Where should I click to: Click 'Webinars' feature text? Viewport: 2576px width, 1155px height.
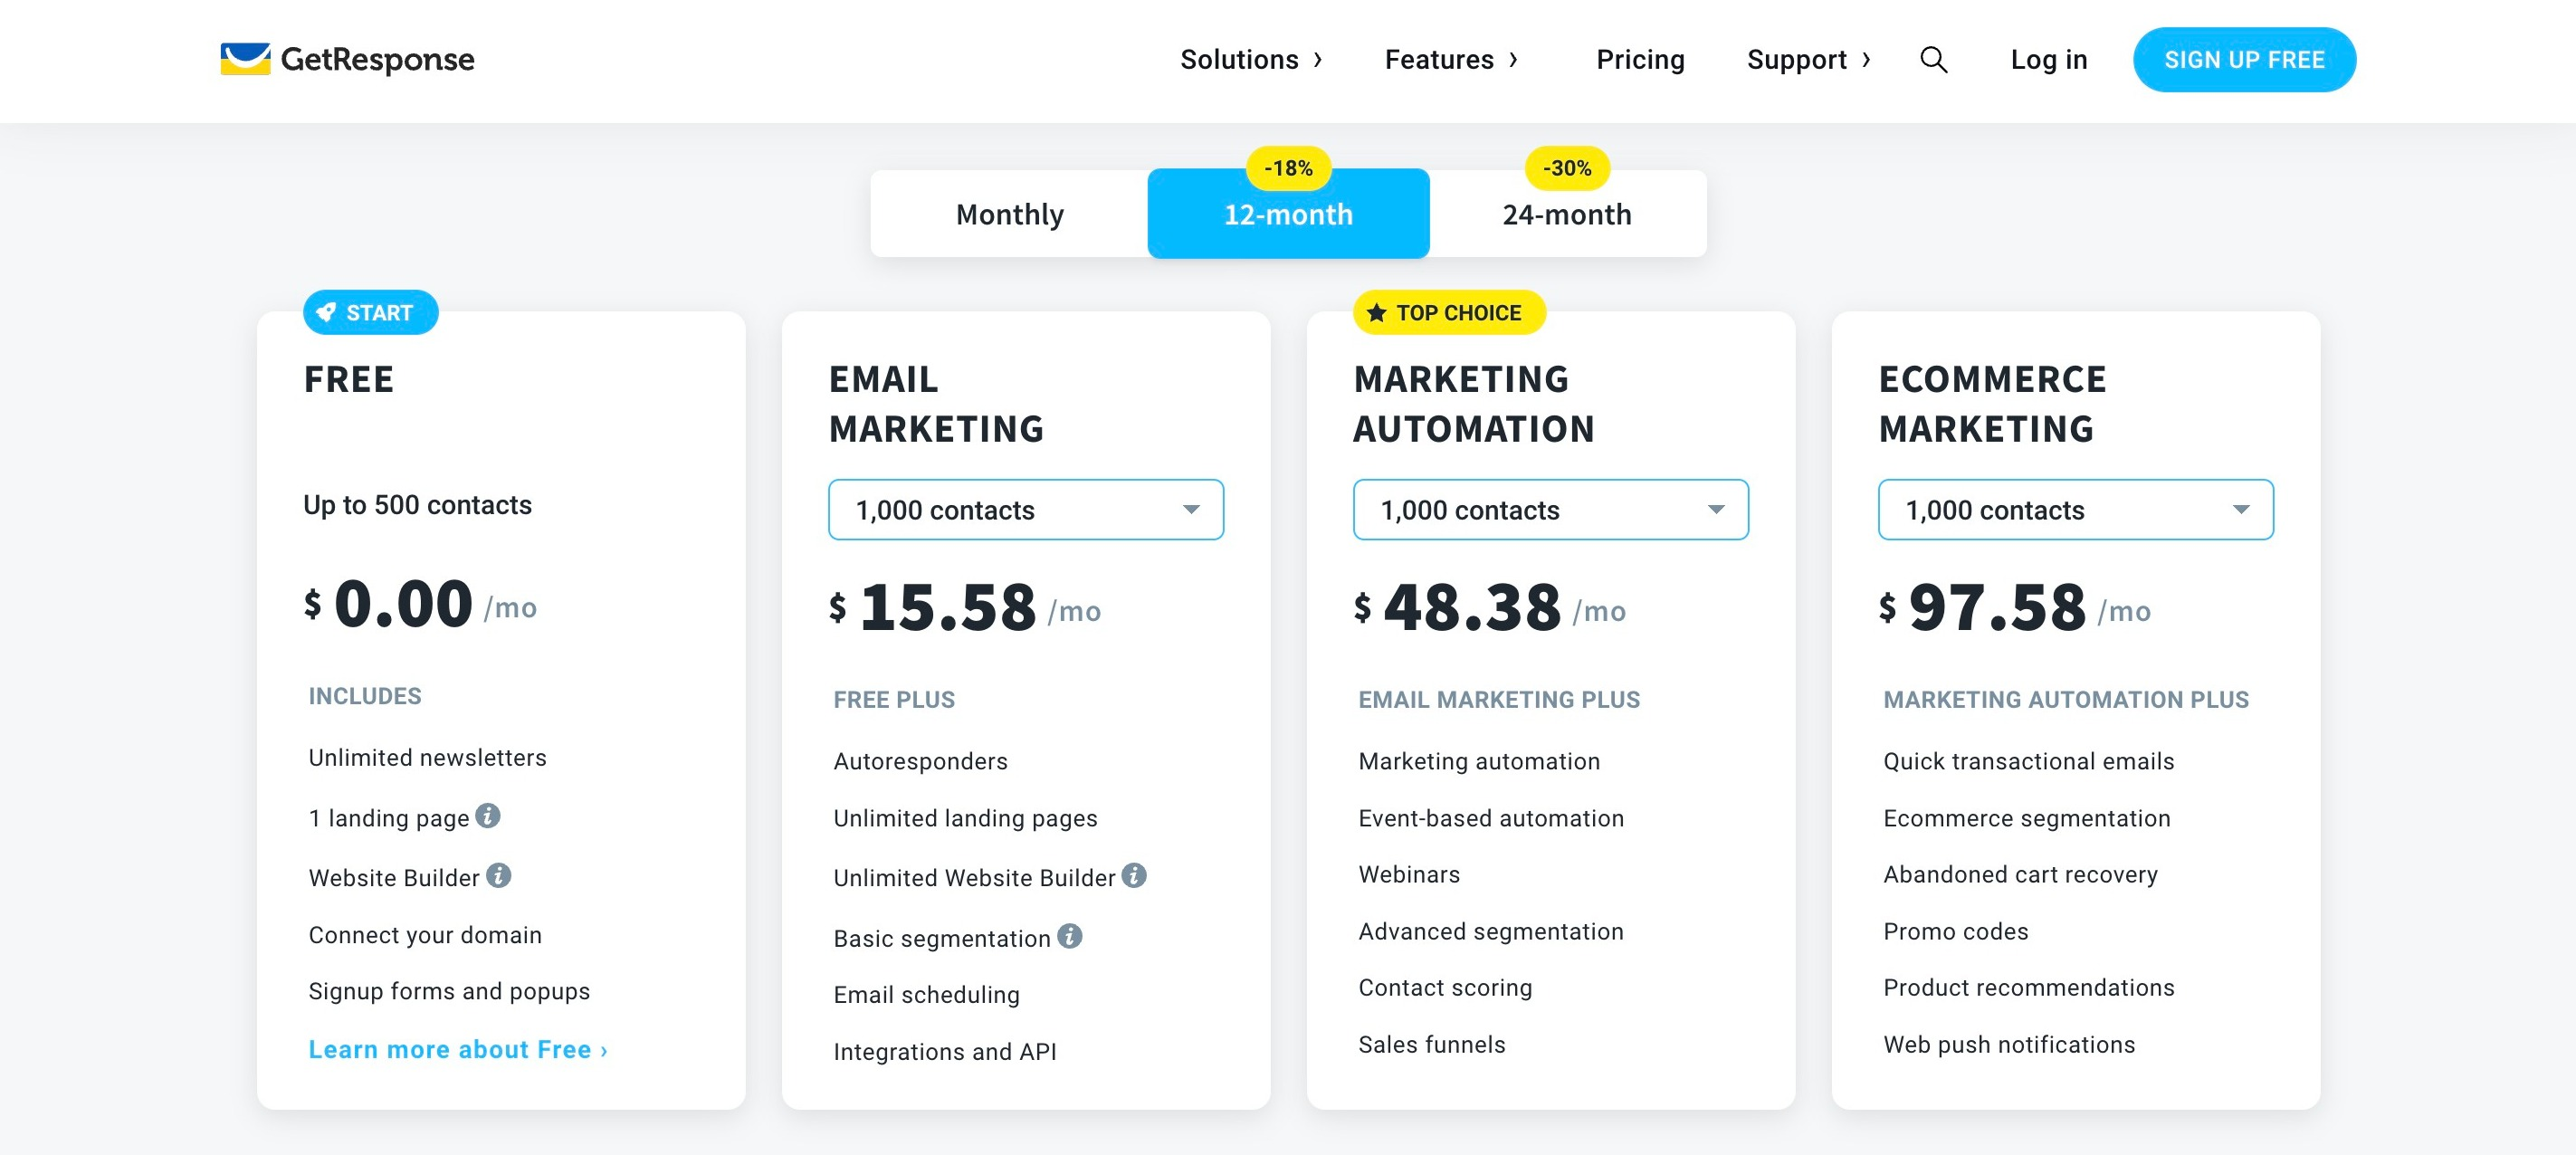tap(1409, 874)
